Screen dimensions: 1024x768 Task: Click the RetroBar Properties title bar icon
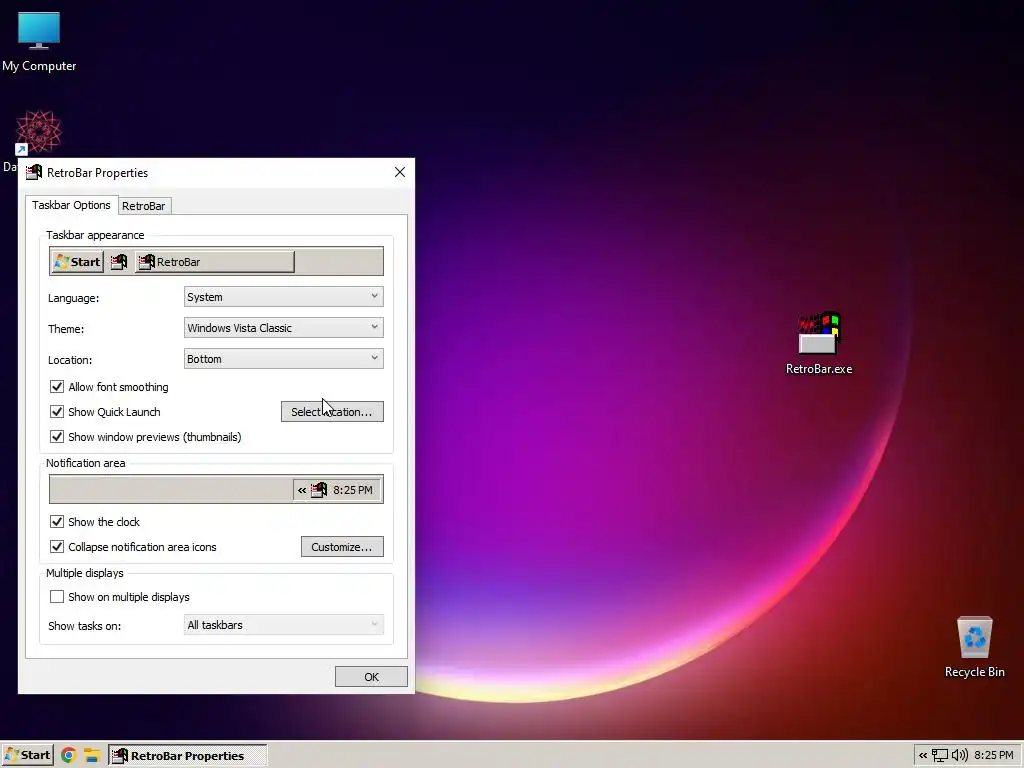[33, 172]
